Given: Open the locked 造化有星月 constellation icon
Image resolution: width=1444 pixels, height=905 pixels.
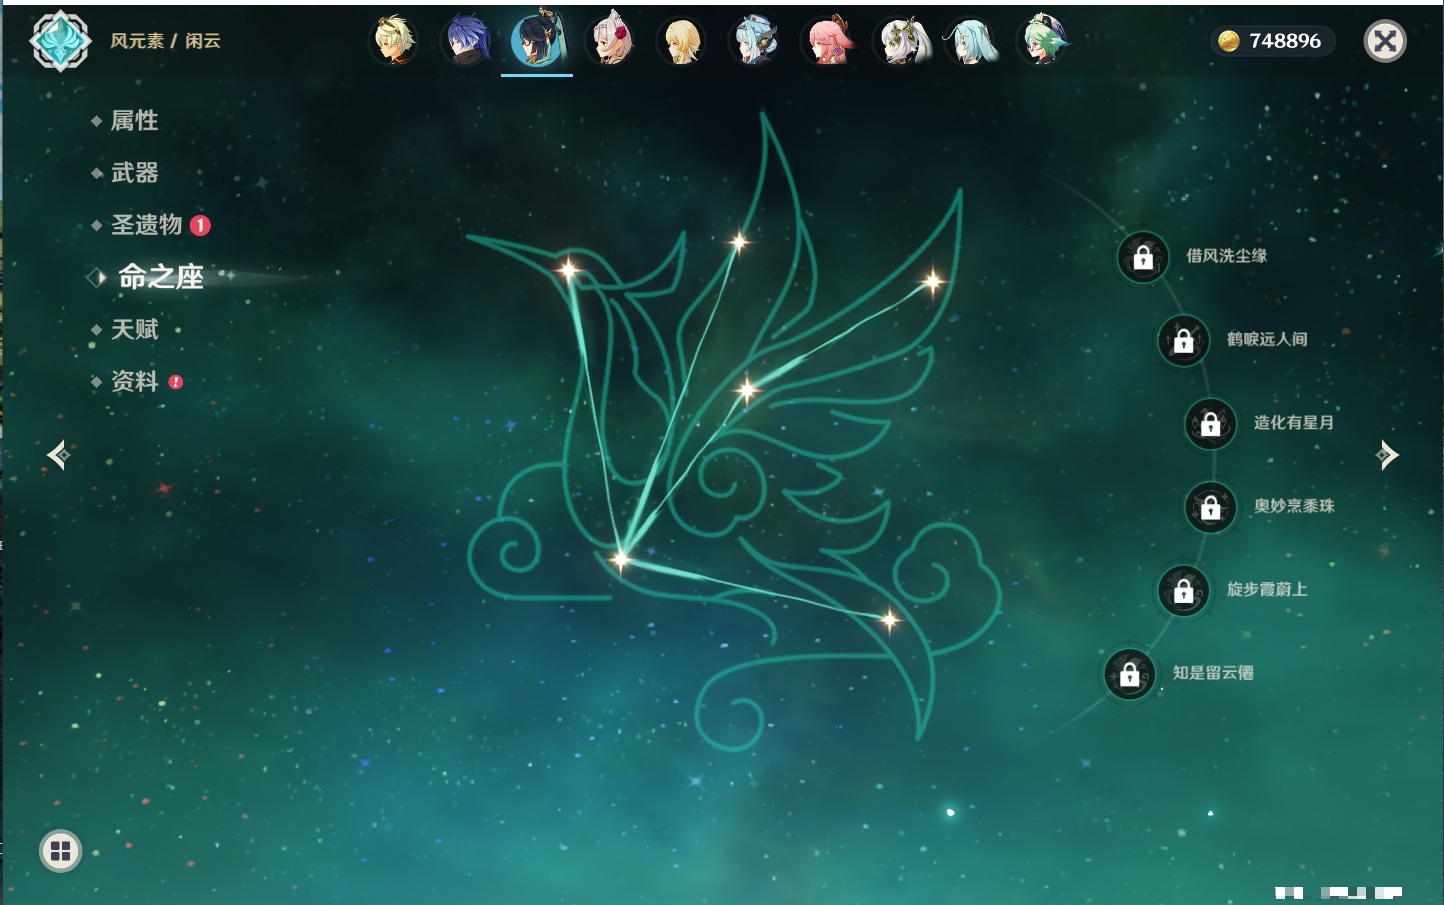Looking at the screenshot, I should (x=1210, y=423).
